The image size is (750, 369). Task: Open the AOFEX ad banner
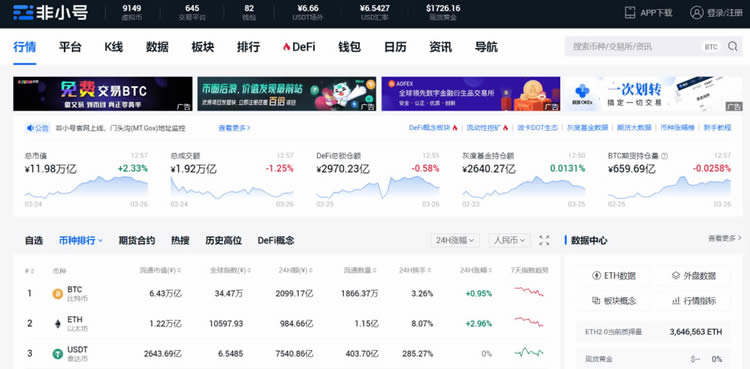click(x=471, y=94)
